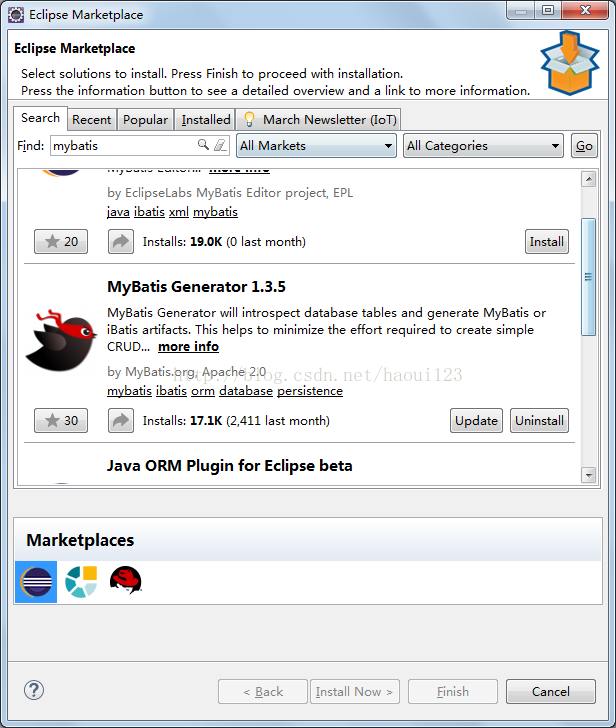This screenshot has height=728, width=616.
Task: Select the Obeo marketplace catalog icon
Action: click(81, 582)
